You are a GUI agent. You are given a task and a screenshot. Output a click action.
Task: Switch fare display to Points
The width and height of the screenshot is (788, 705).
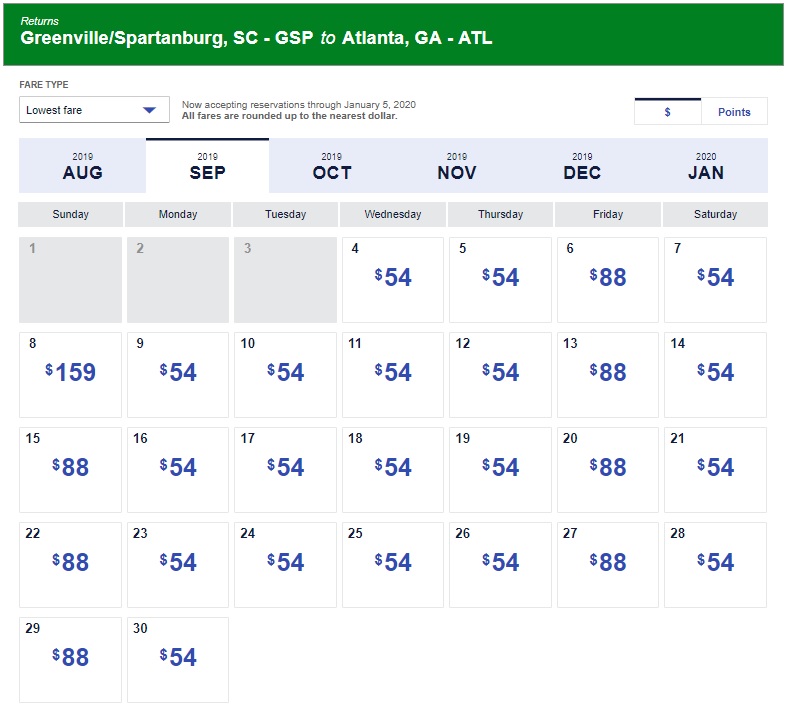pos(734,112)
